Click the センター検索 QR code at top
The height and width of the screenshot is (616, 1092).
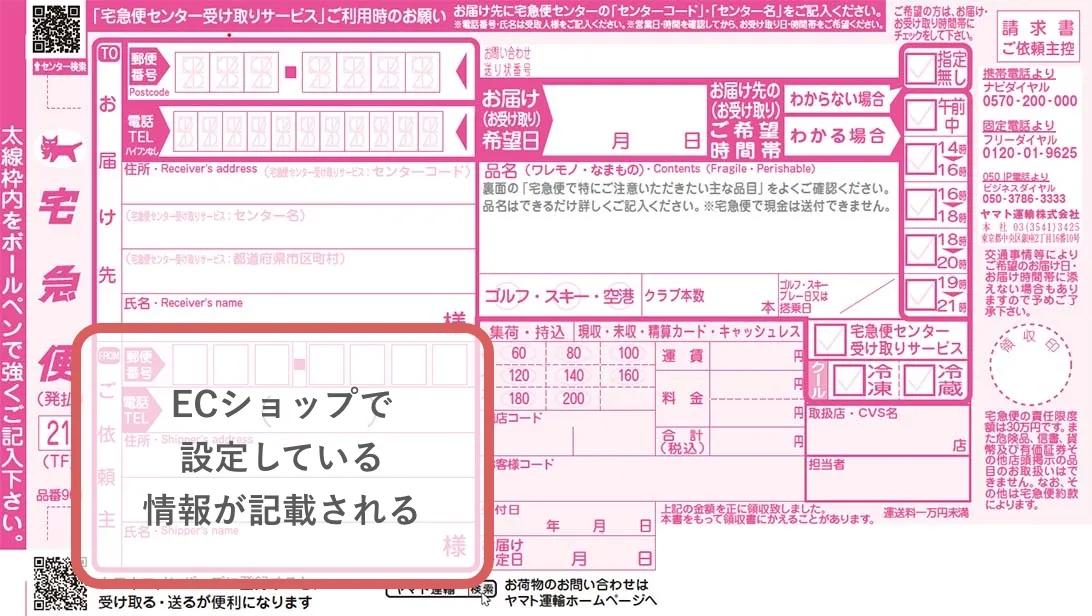pyautogui.click(x=56, y=30)
